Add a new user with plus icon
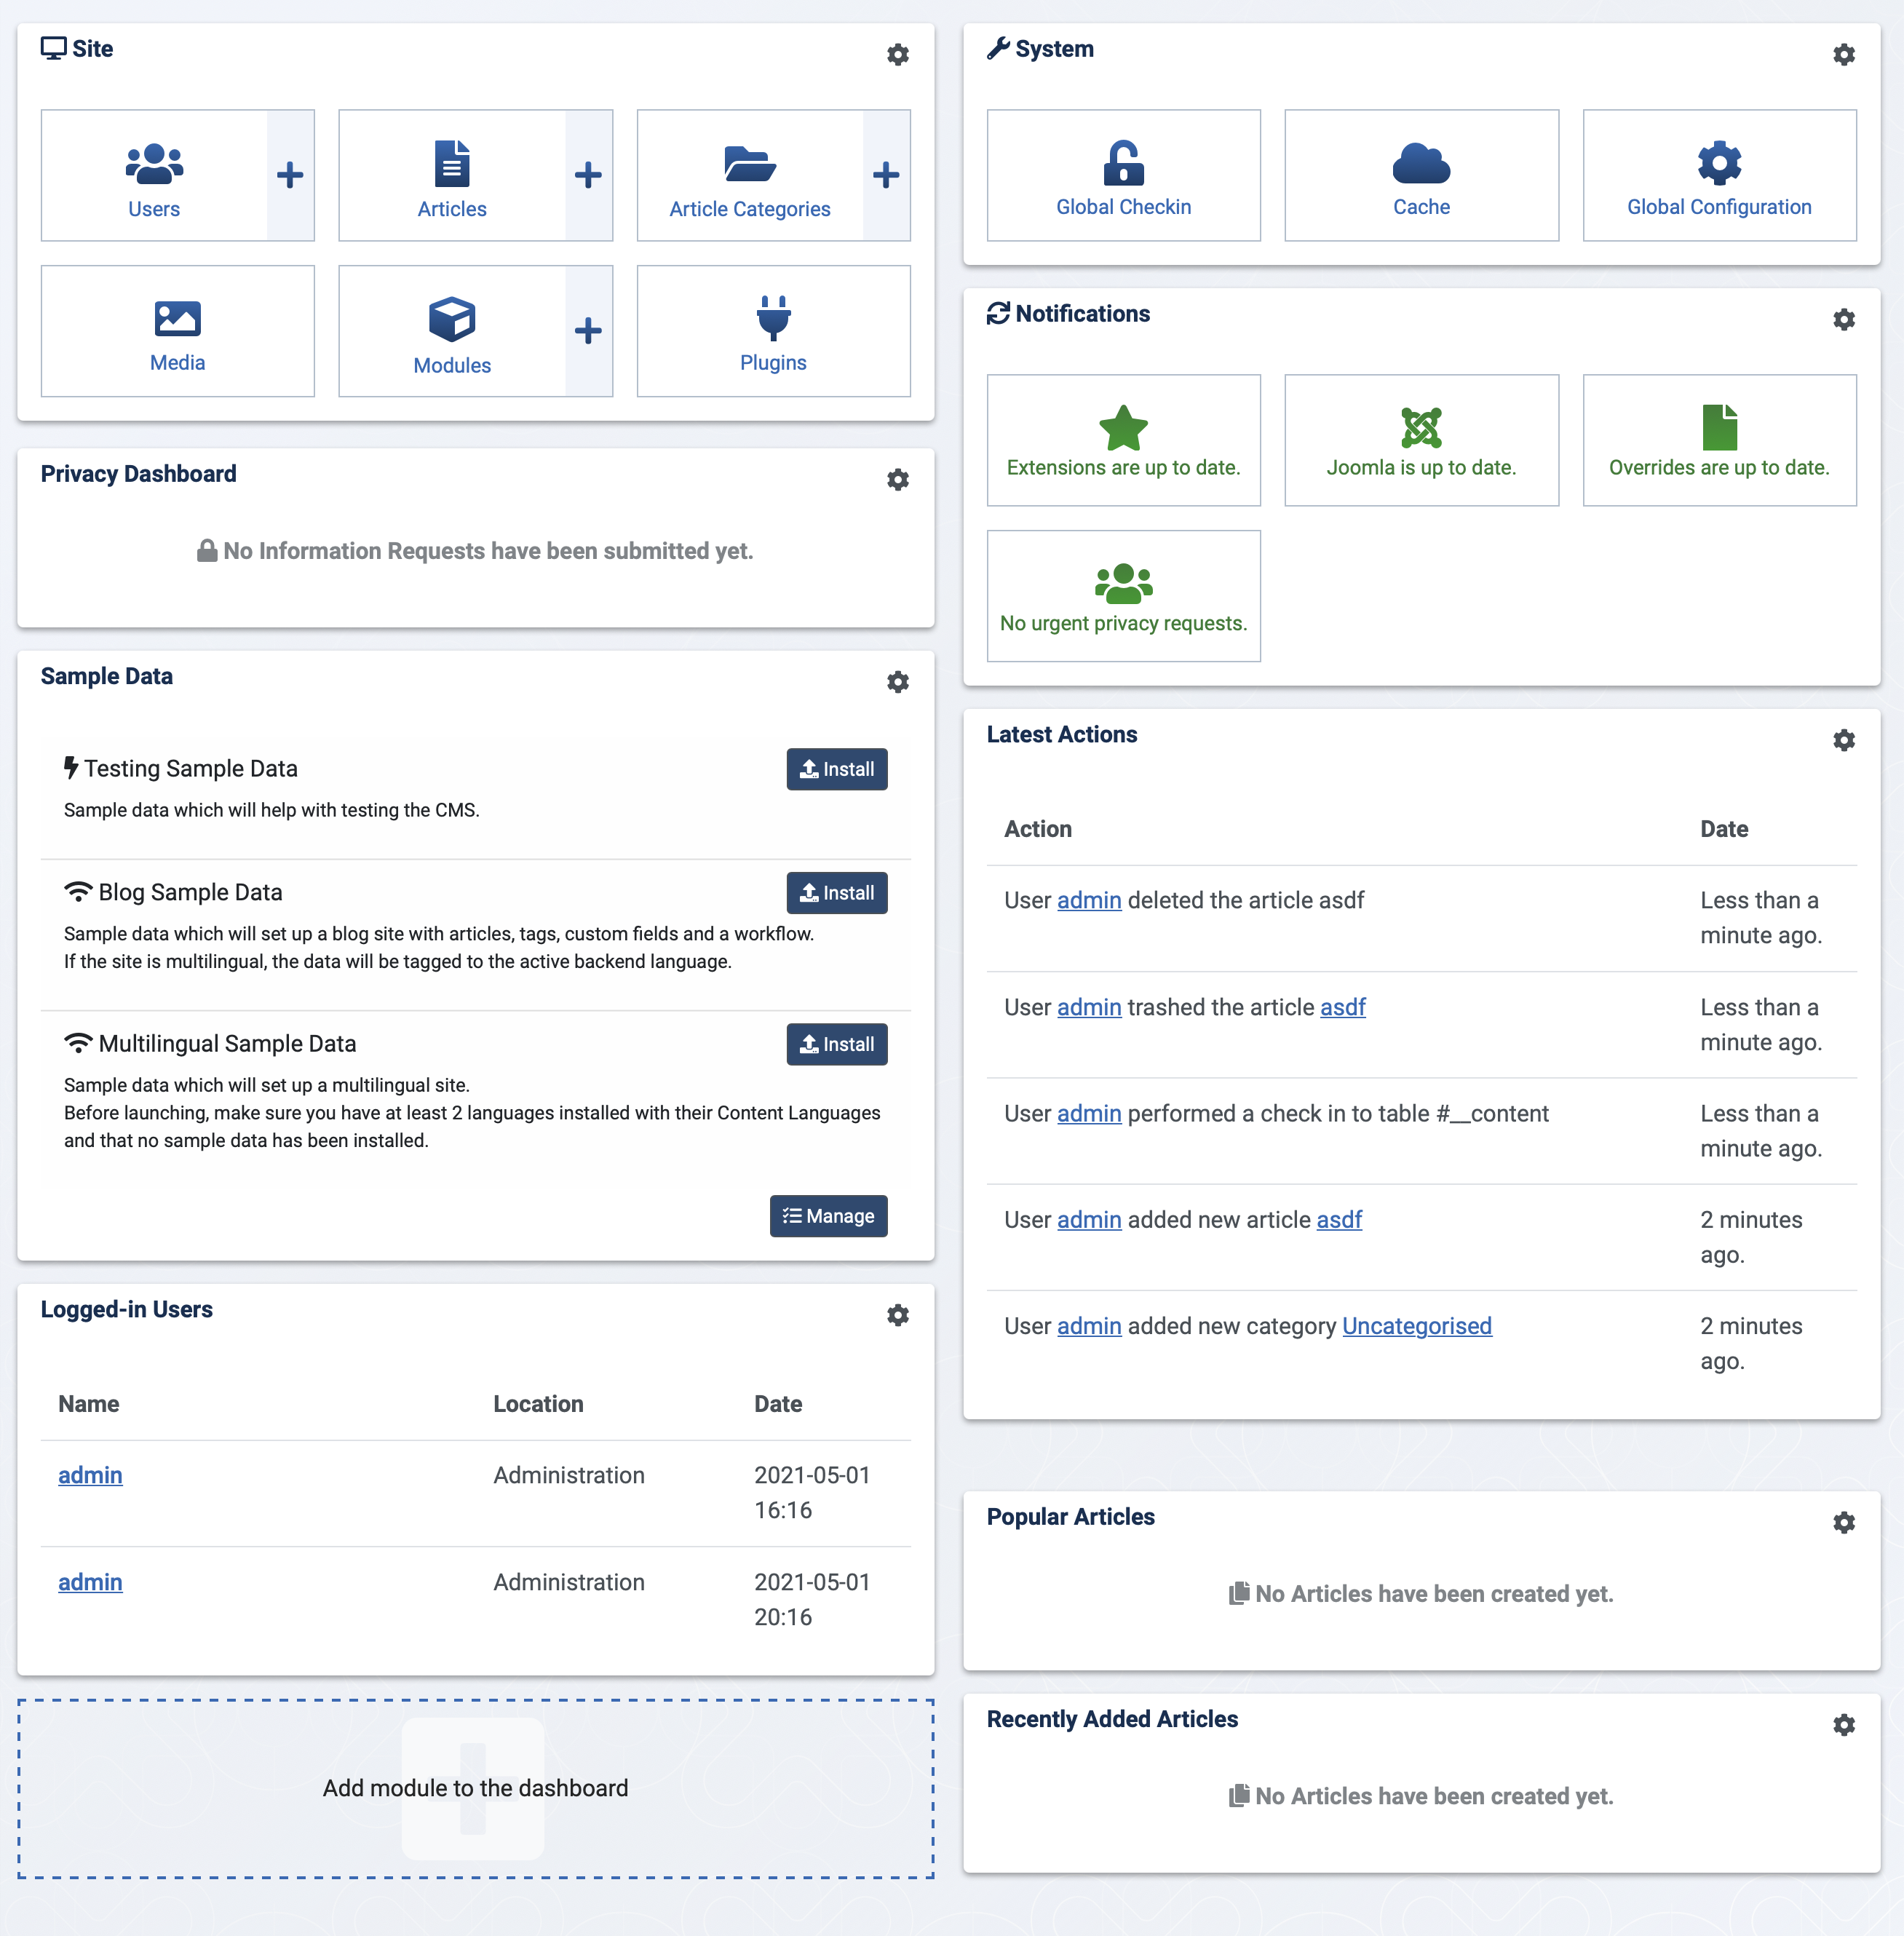This screenshot has height=1936, width=1904. [x=290, y=176]
